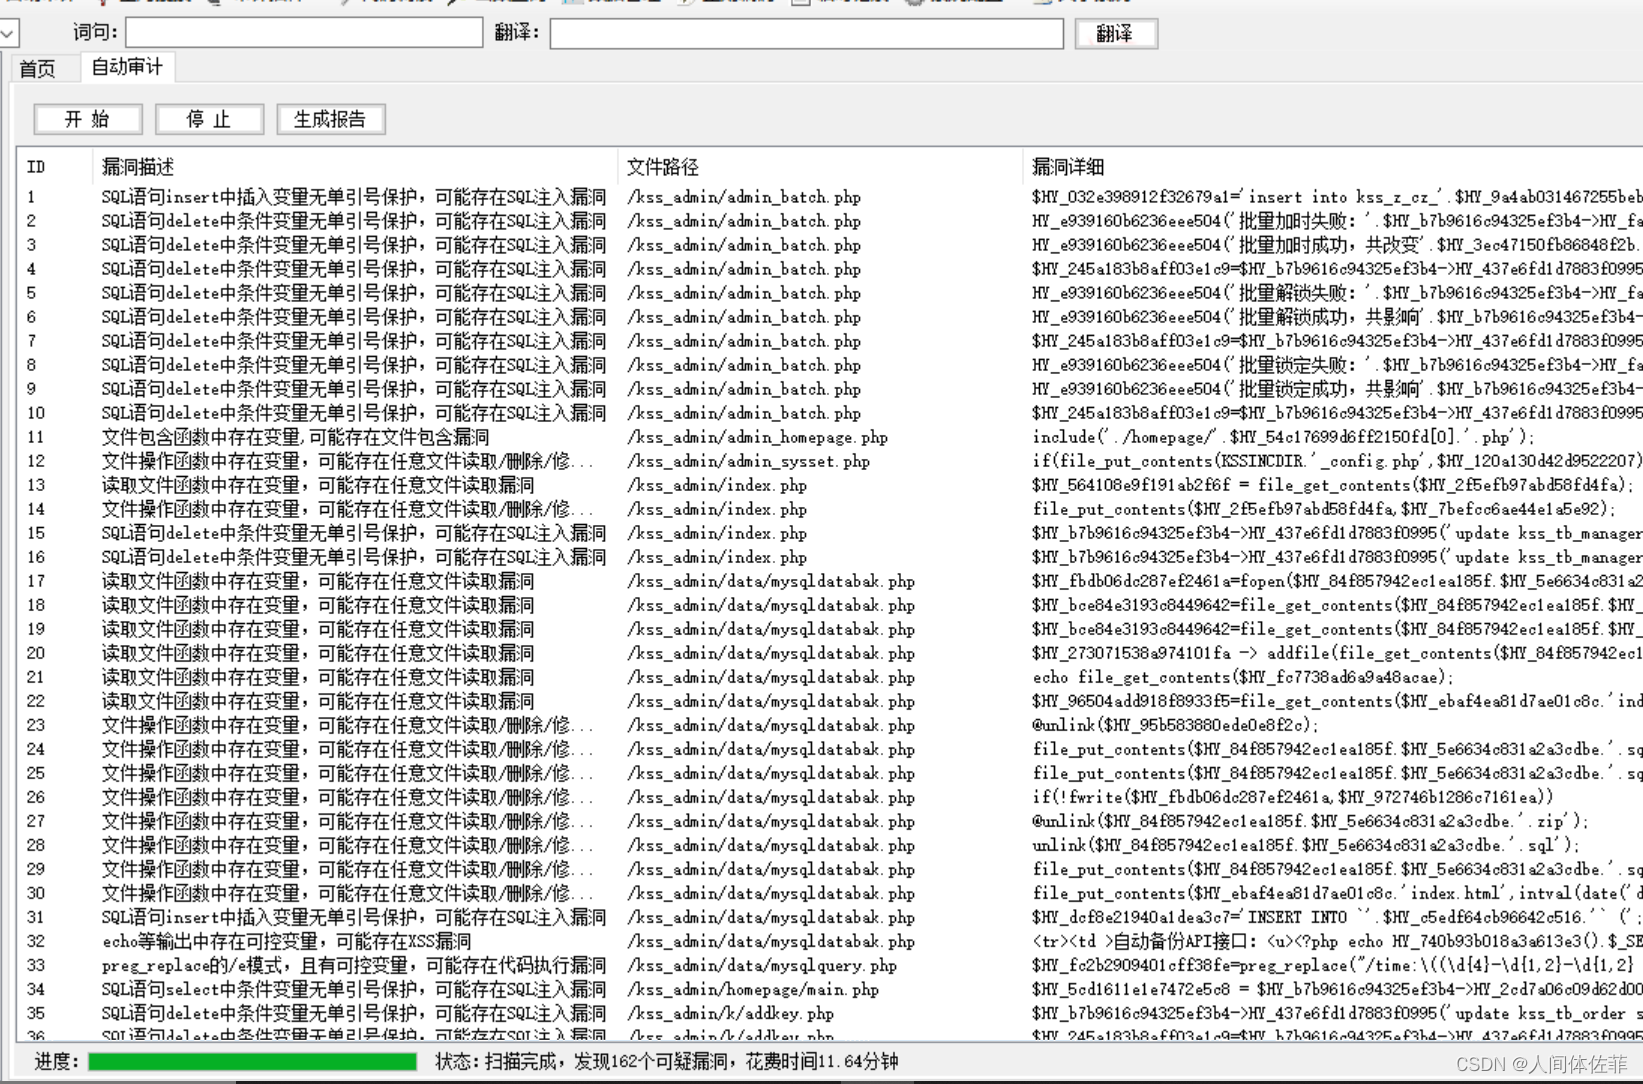Viewport: 1643px width, 1084px height.
Task: Click row 17 fopen vulnerability detail
Action: (1337, 581)
